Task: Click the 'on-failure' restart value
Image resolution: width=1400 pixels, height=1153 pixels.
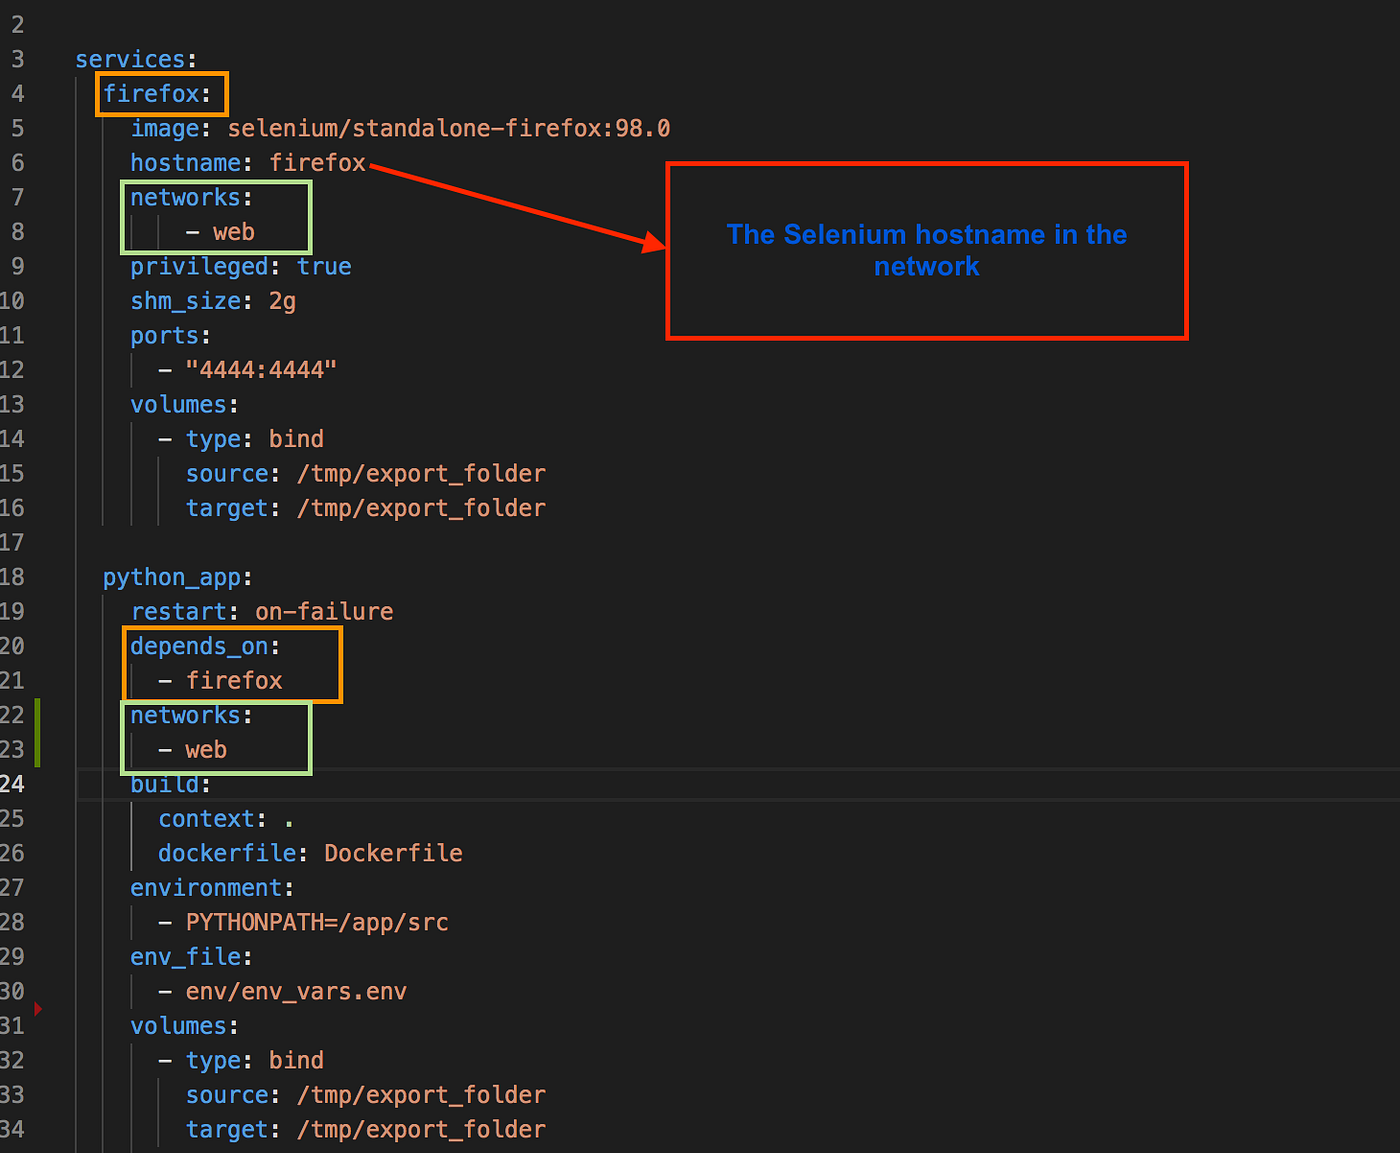Action: tap(324, 612)
